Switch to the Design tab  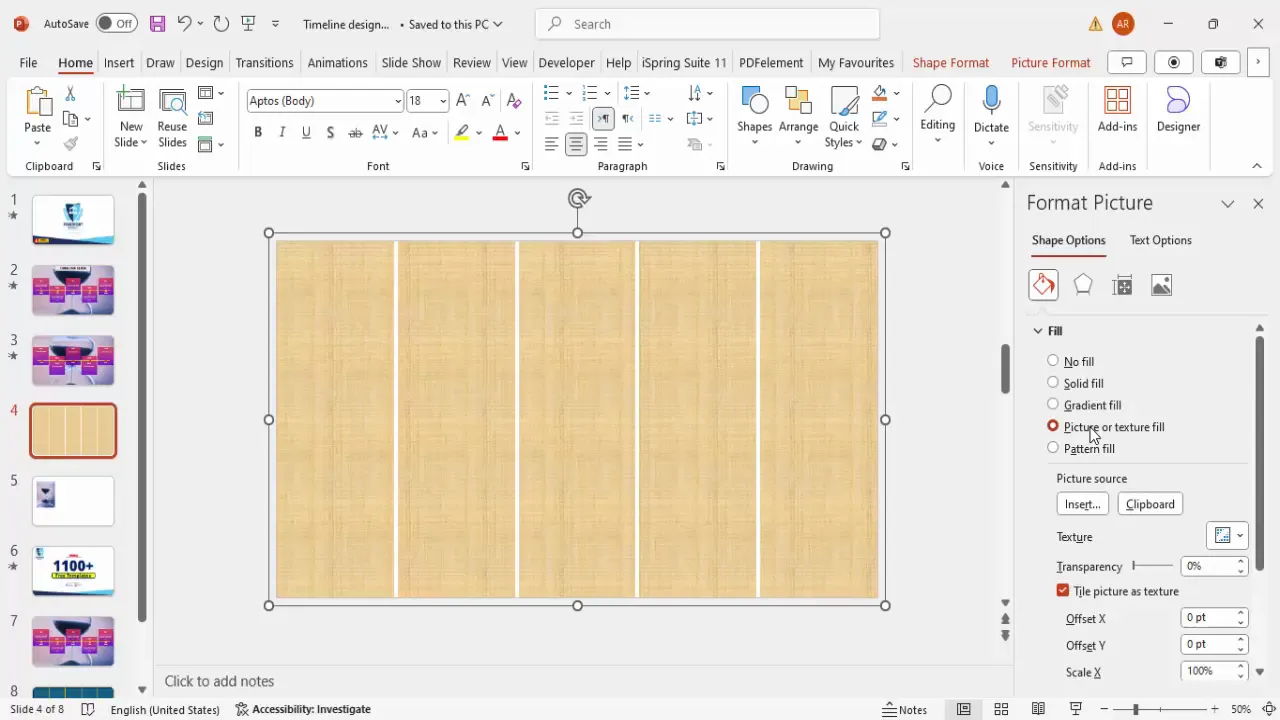coord(204,62)
